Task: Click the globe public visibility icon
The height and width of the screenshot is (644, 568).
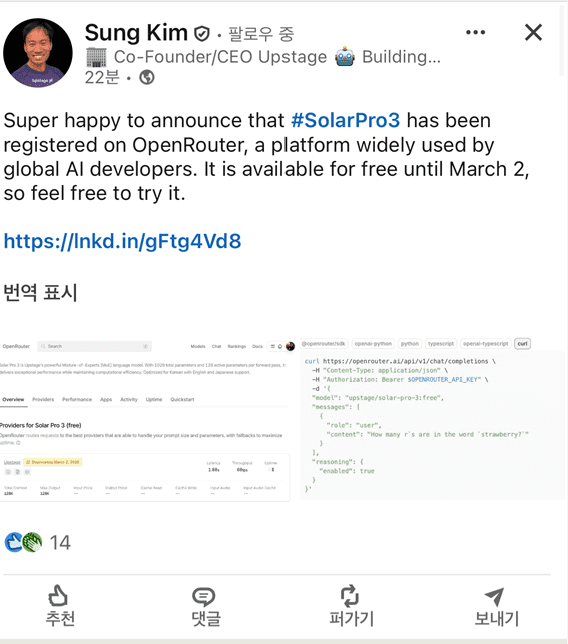Action: pos(147,77)
